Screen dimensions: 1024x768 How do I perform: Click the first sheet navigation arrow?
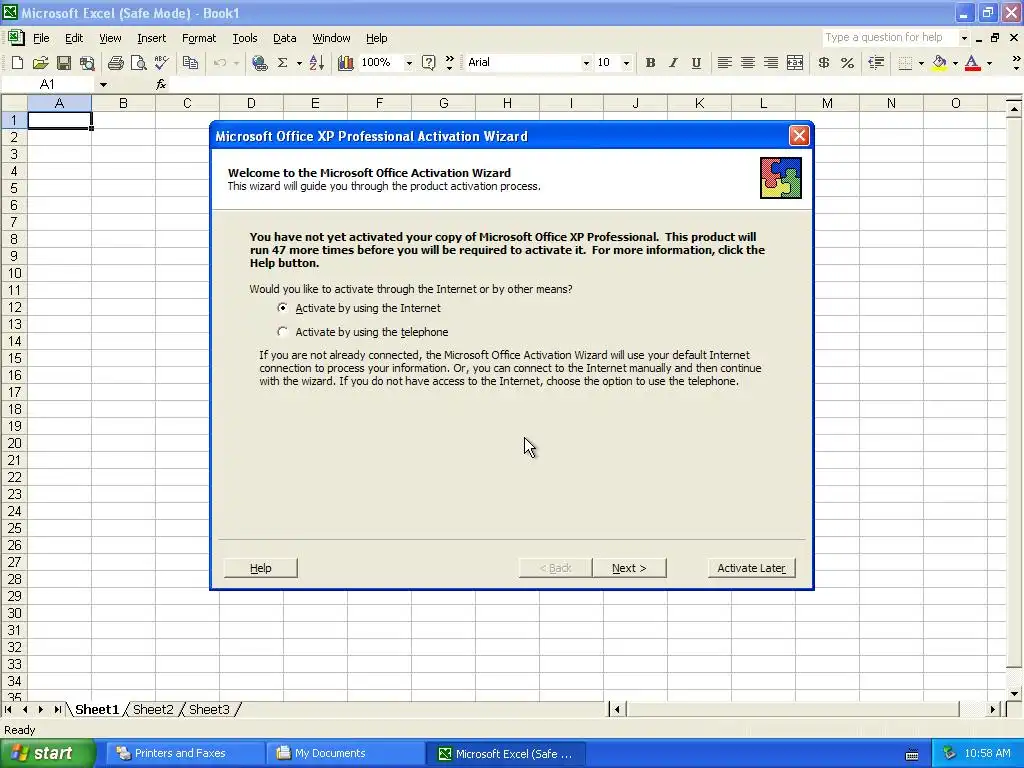(8, 709)
